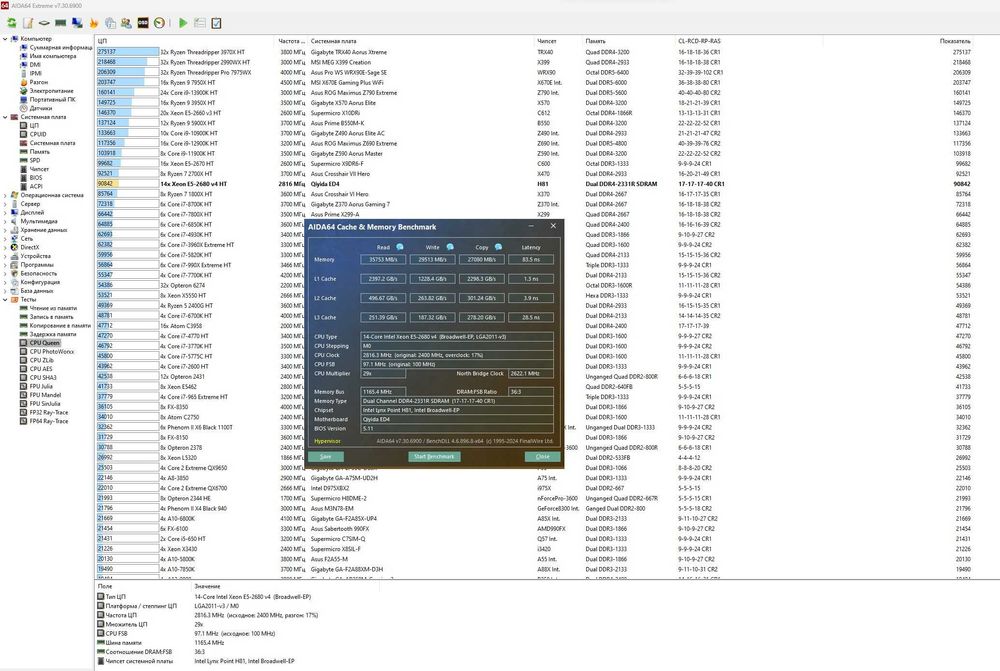Click the green Refresh arrows toolbar icon
Screen dimensions: 1000x671
point(11,23)
